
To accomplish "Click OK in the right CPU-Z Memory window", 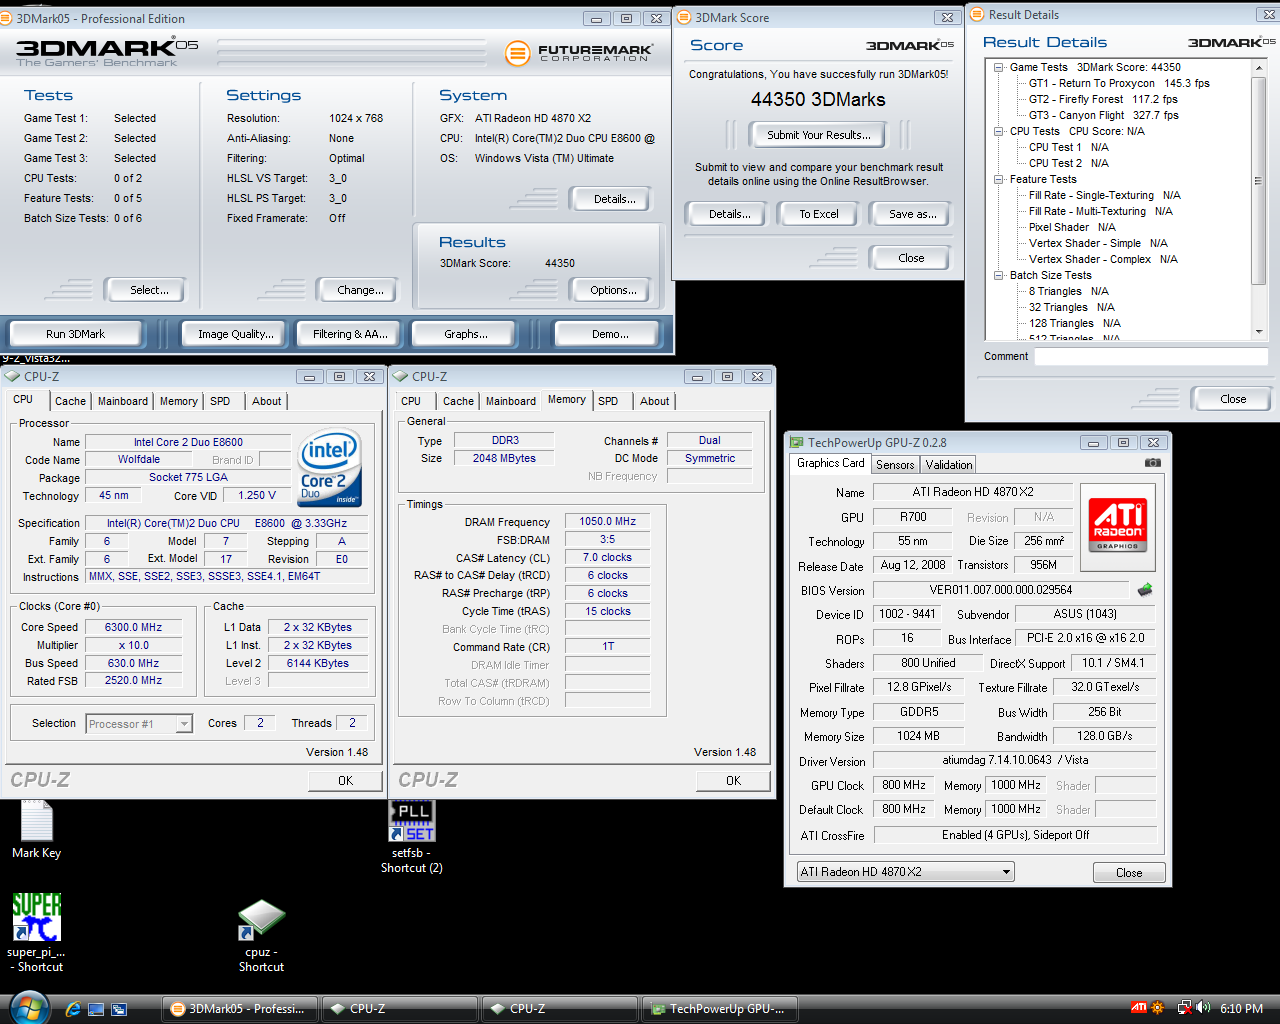I will click(x=733, y=781).
